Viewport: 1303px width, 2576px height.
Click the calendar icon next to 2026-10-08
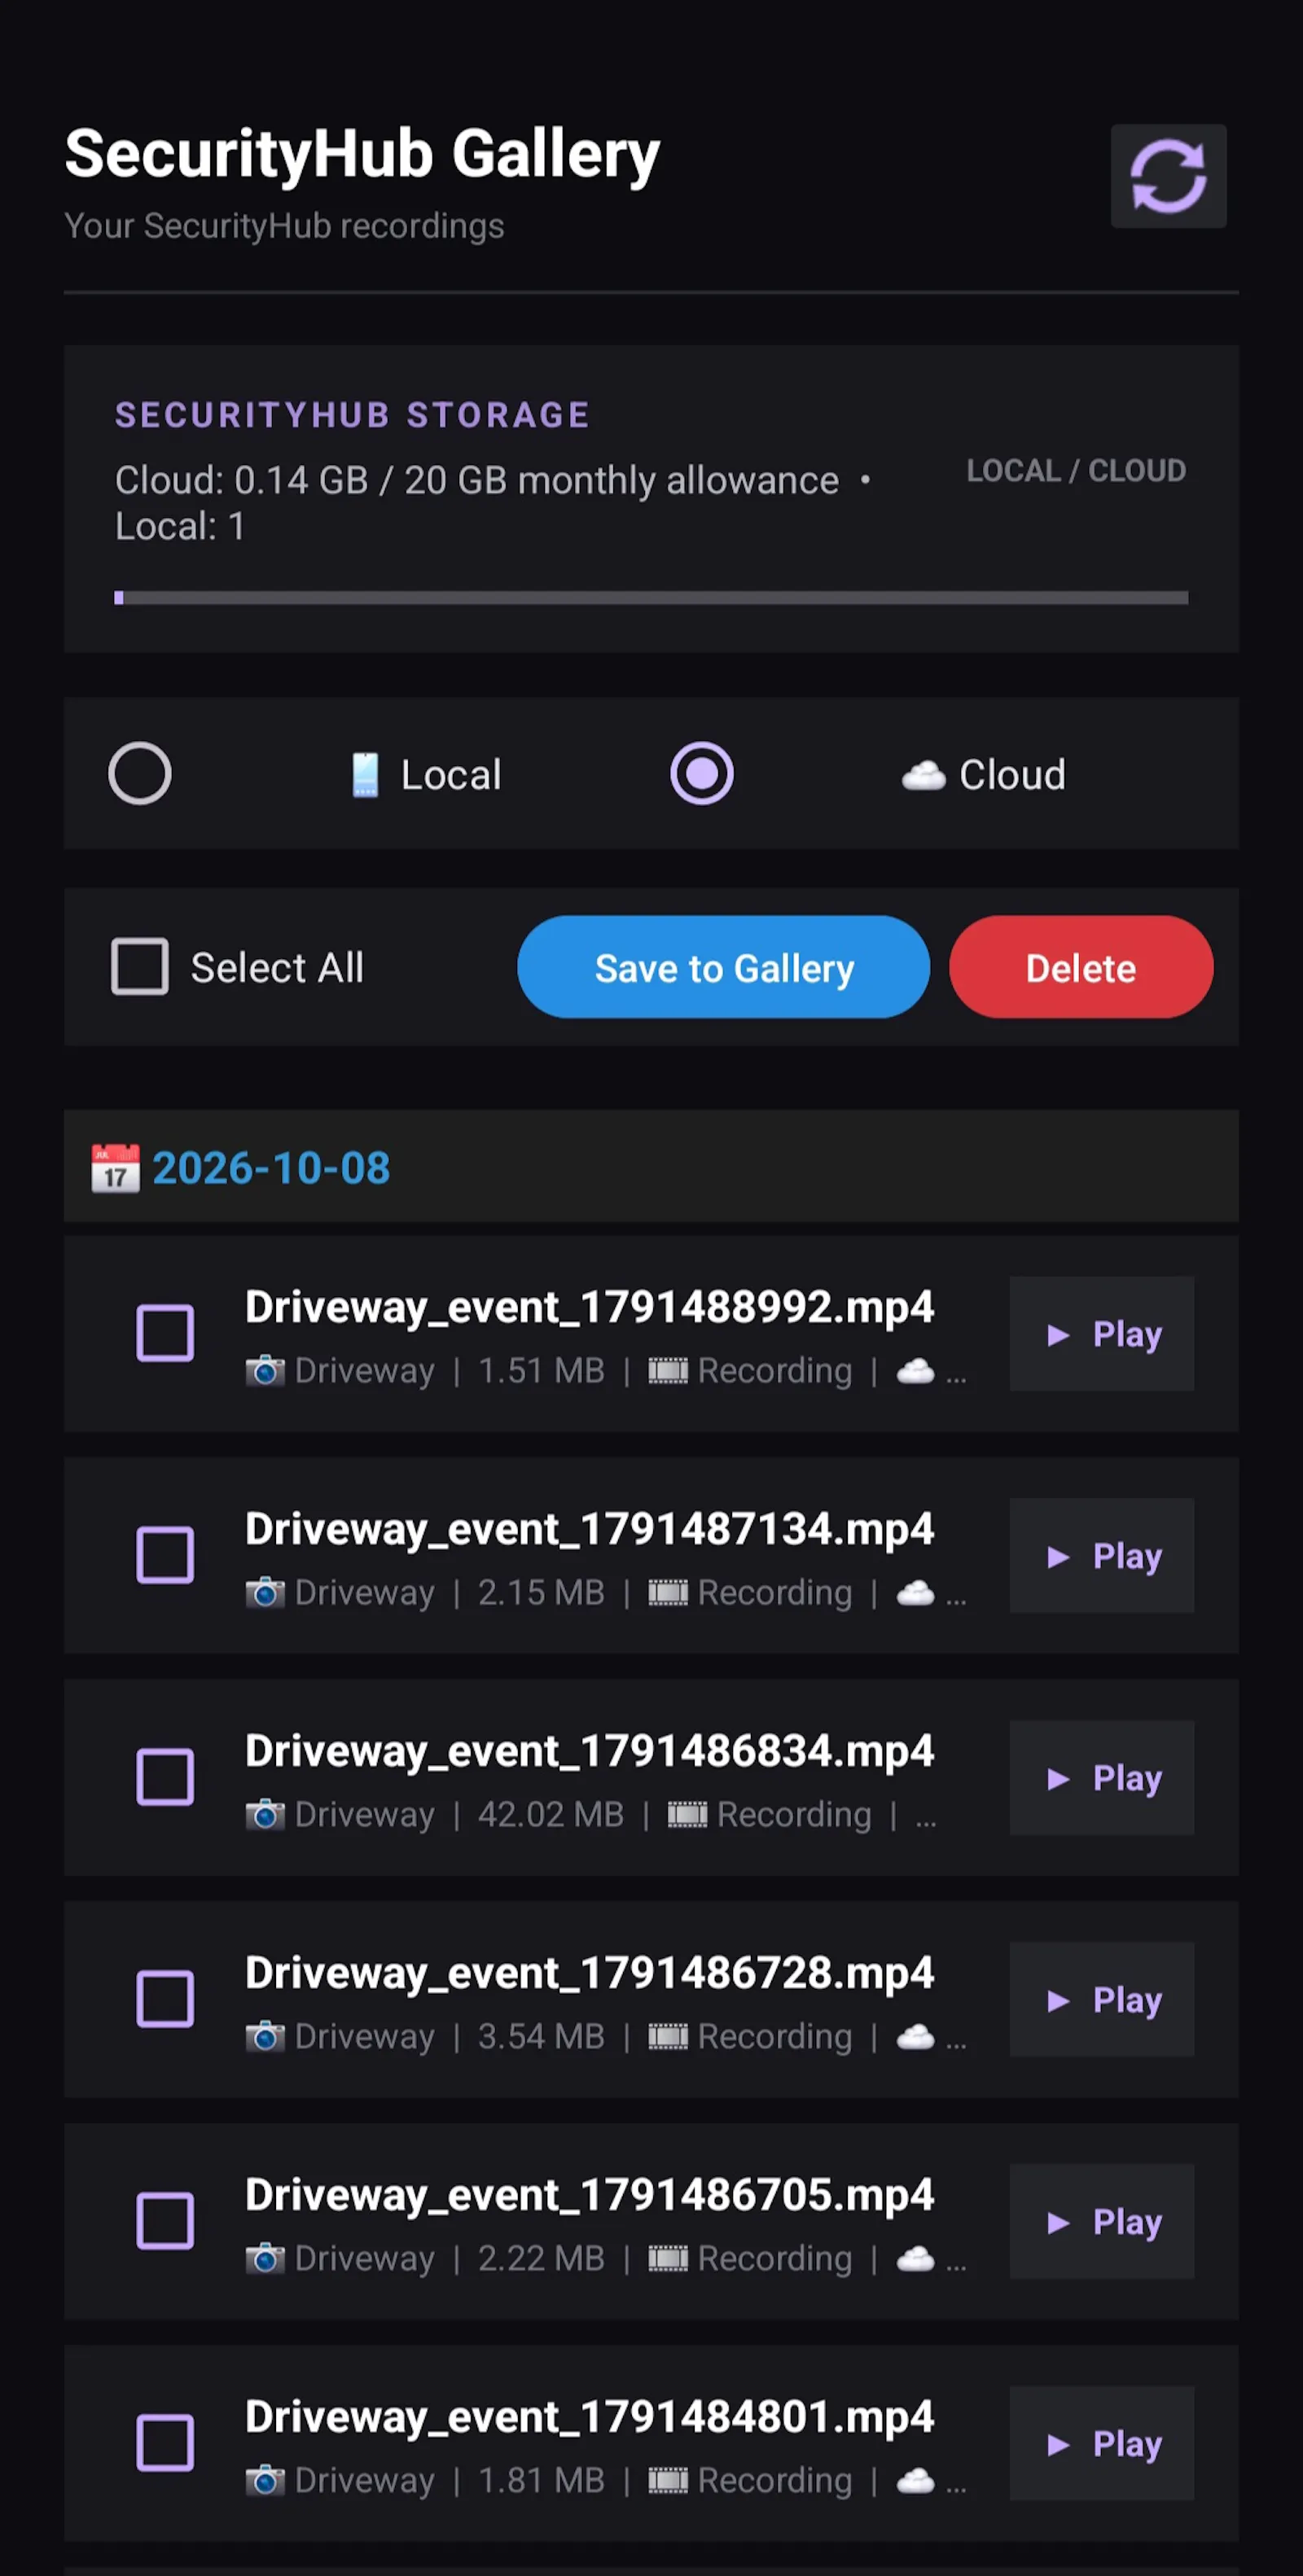click(x=115, y=1168)
